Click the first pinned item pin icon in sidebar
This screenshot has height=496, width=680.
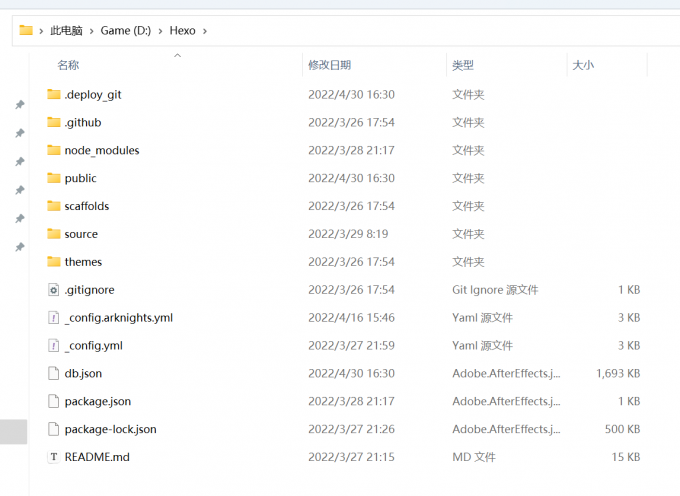click(19, 105)
